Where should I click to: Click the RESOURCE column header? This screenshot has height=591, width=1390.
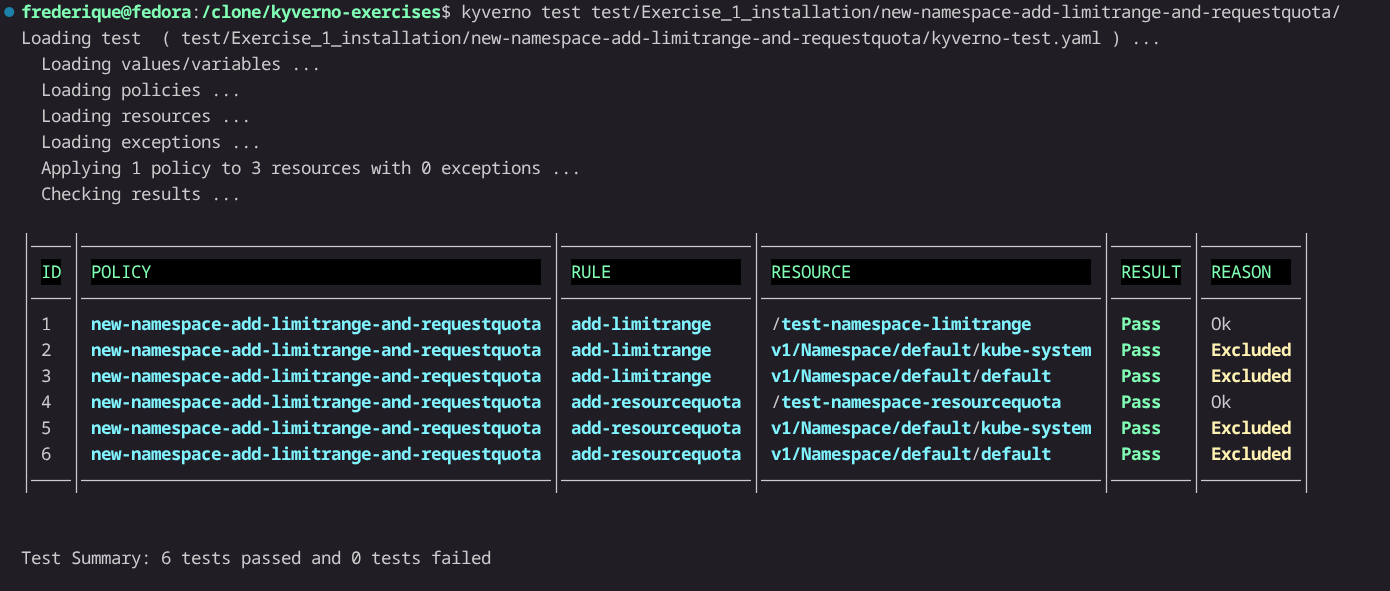click(931, 272)
